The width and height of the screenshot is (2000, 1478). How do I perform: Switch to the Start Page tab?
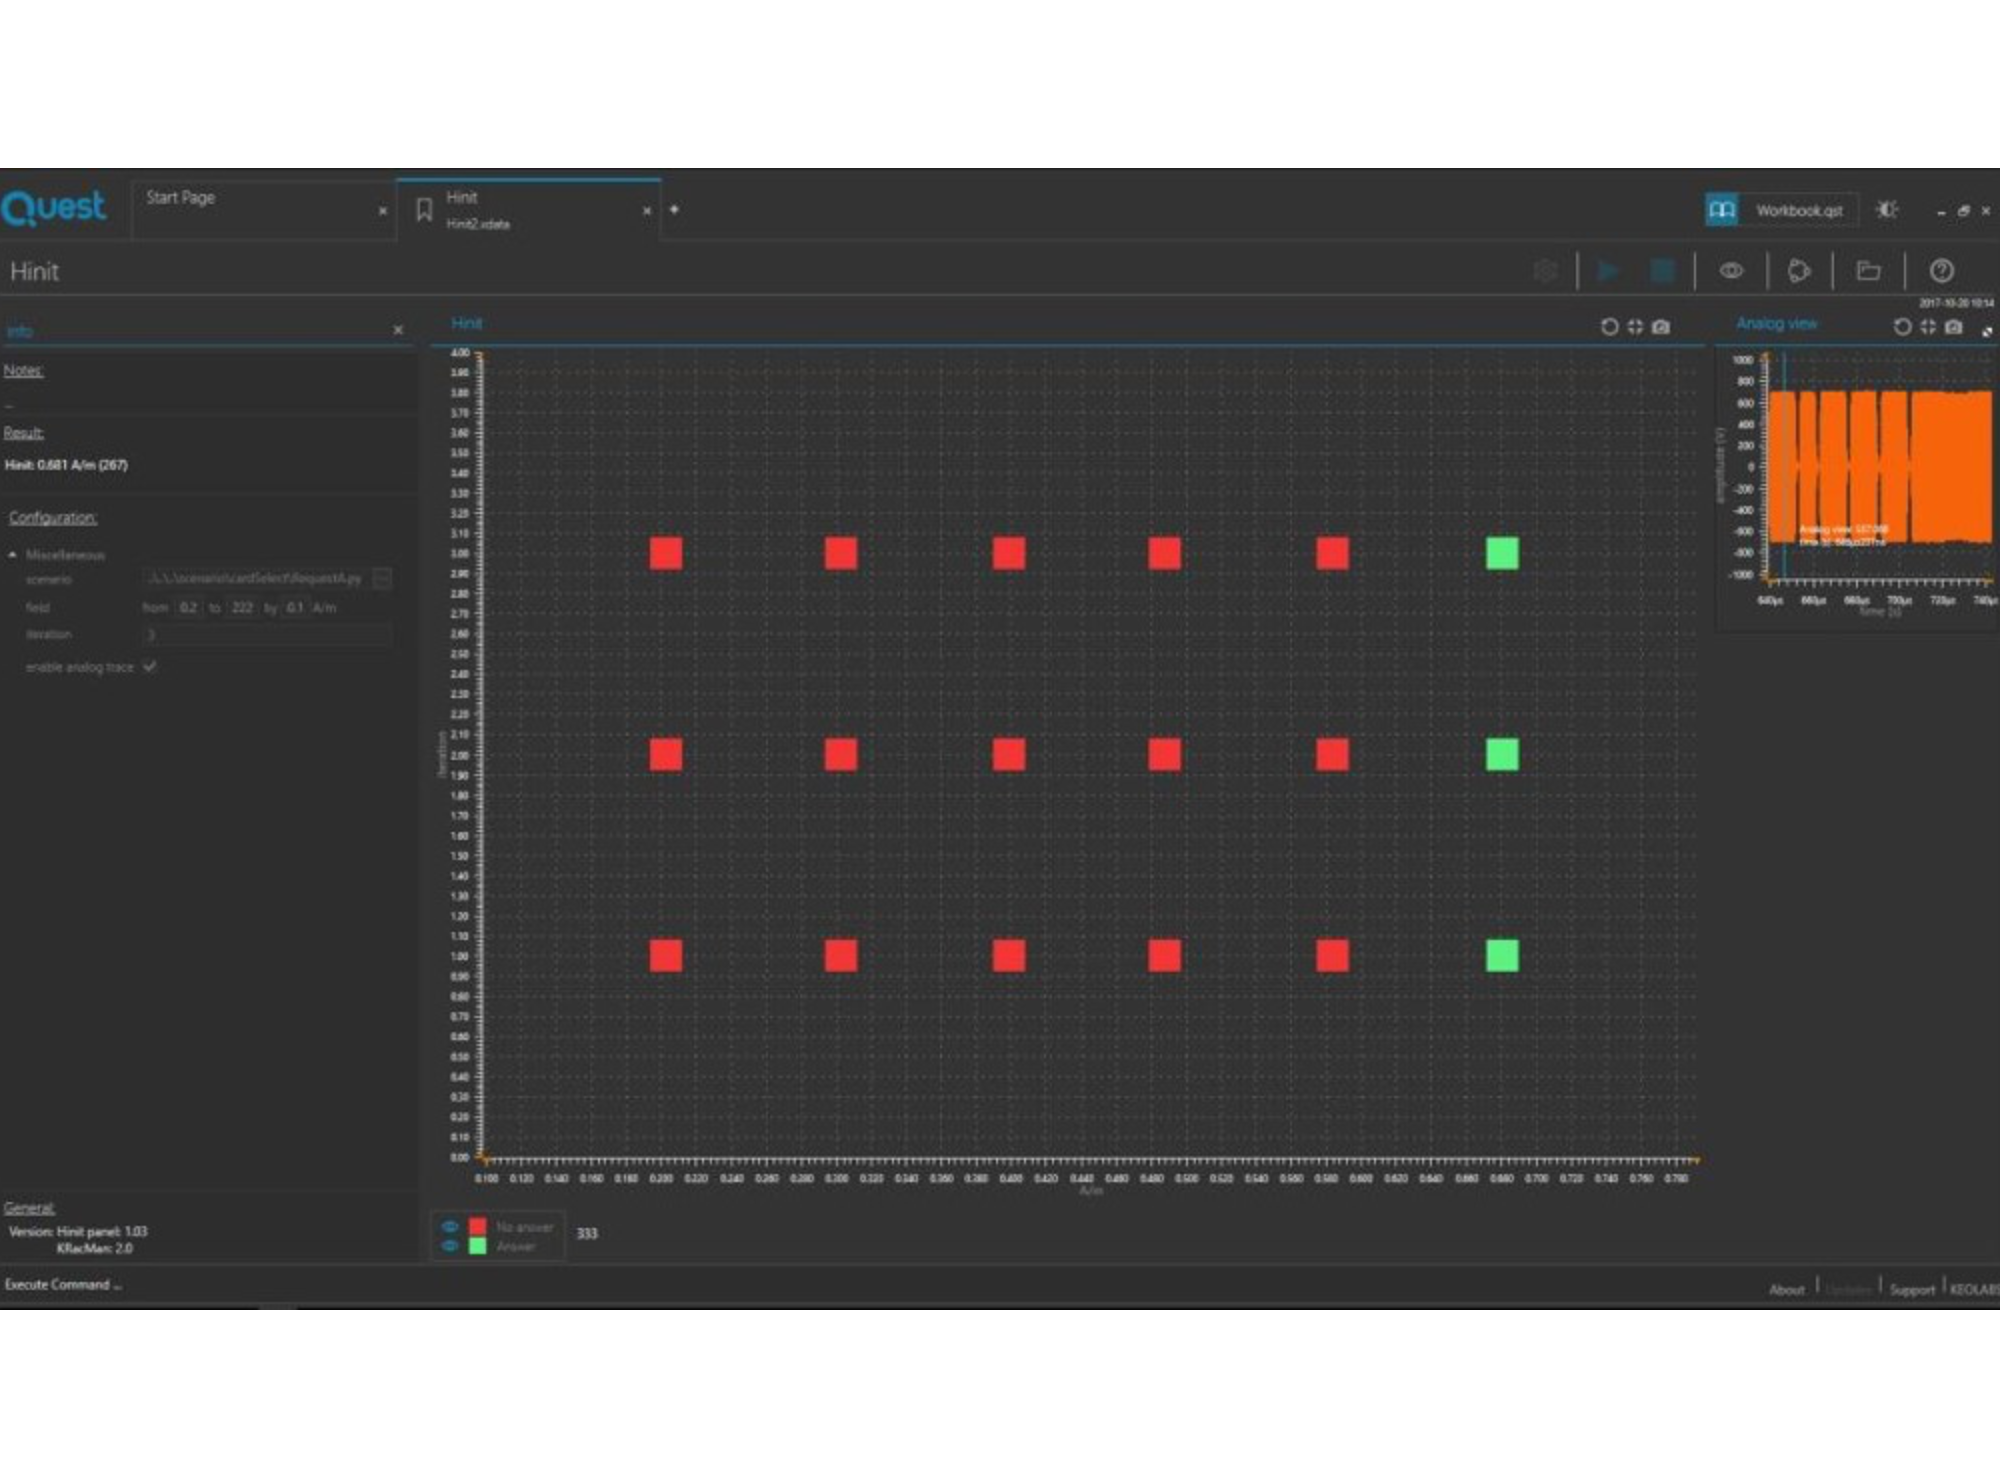pos(181,198)
